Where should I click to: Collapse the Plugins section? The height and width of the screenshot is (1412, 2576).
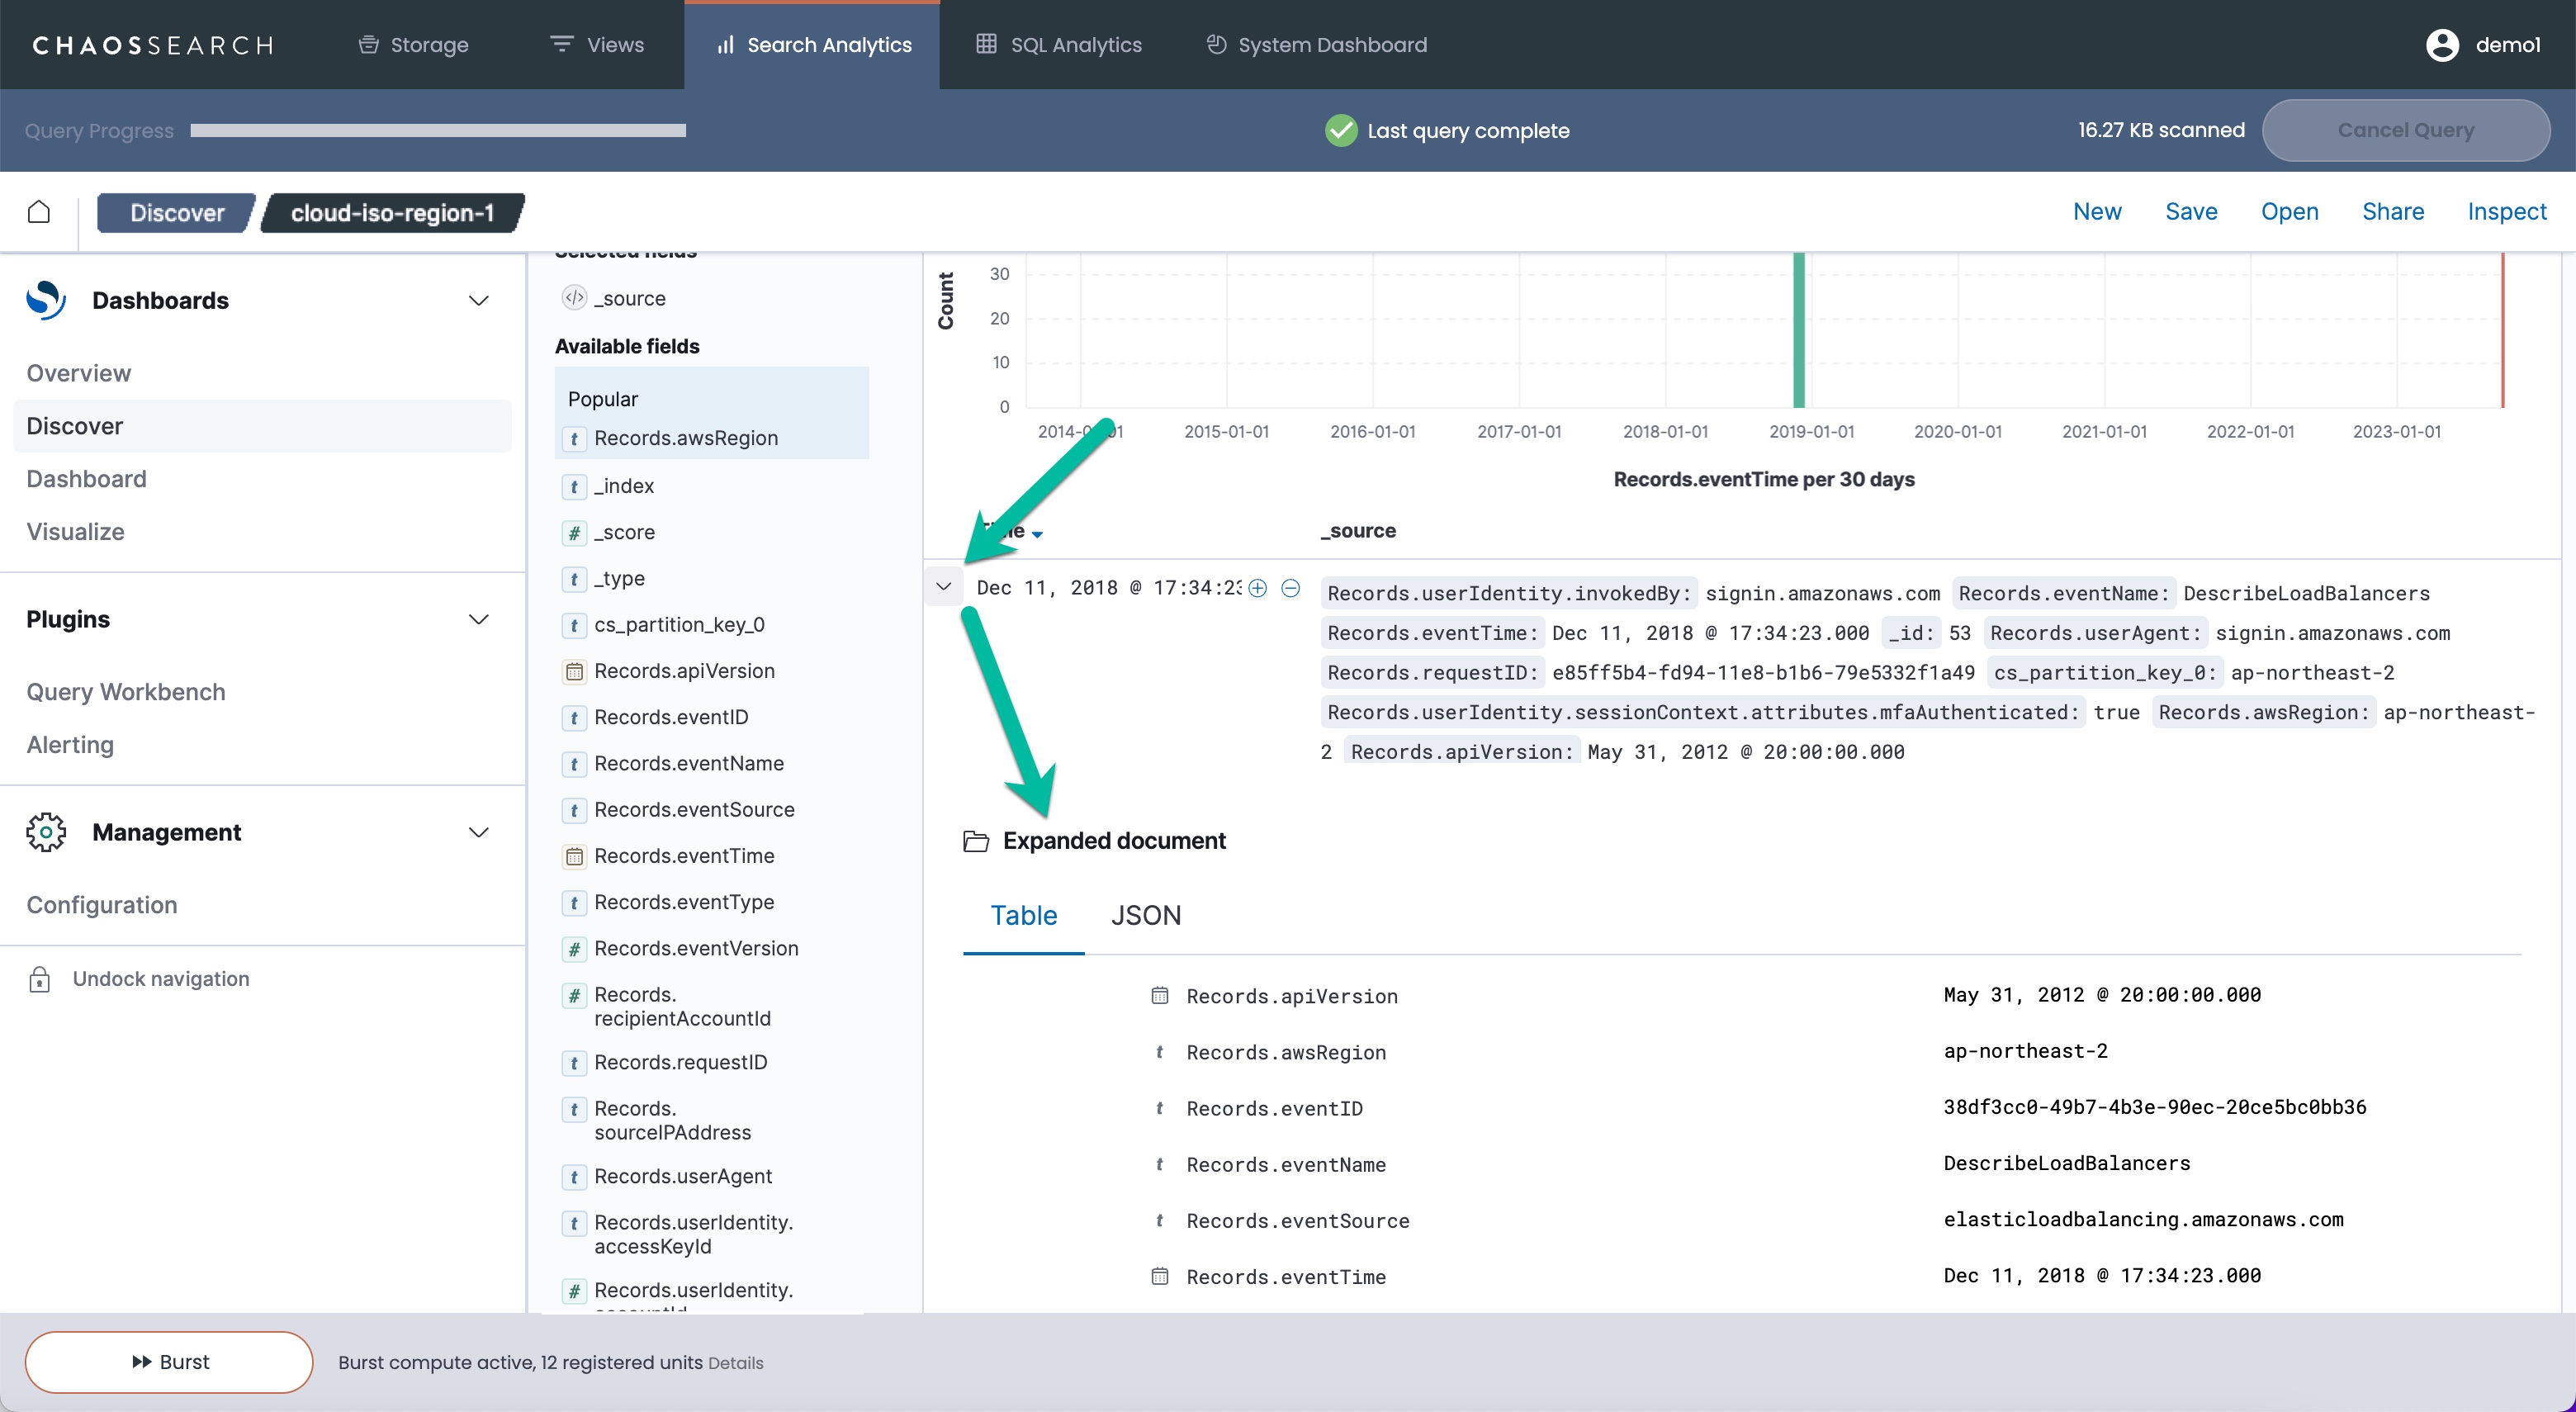(x=479, y=619)
